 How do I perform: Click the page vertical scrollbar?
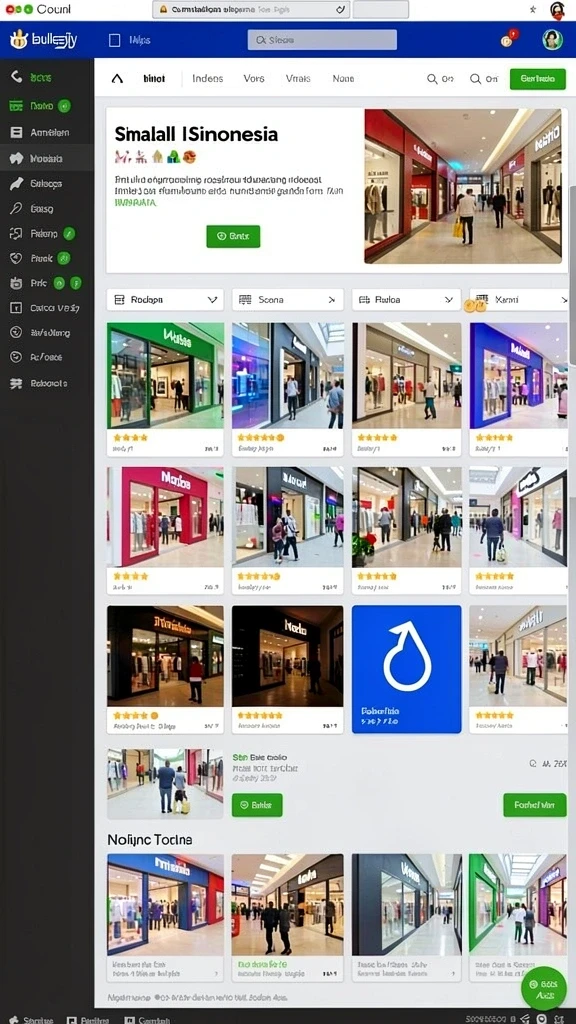coord(572,274)
